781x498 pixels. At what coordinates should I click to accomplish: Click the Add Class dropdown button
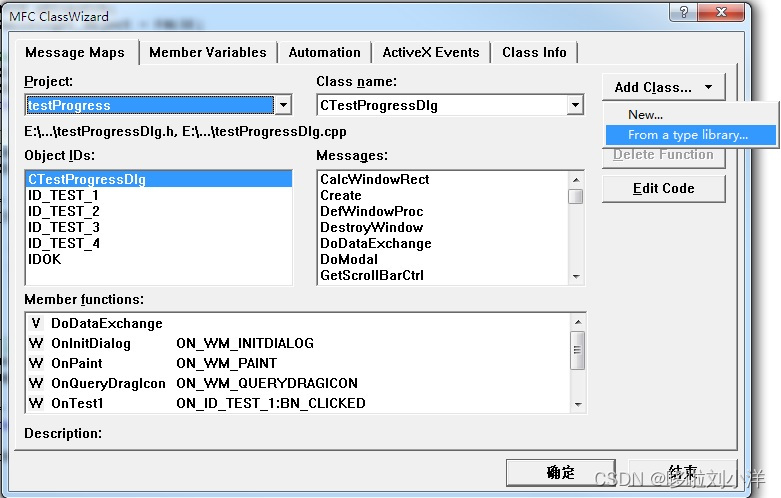(x=663, y=87)
